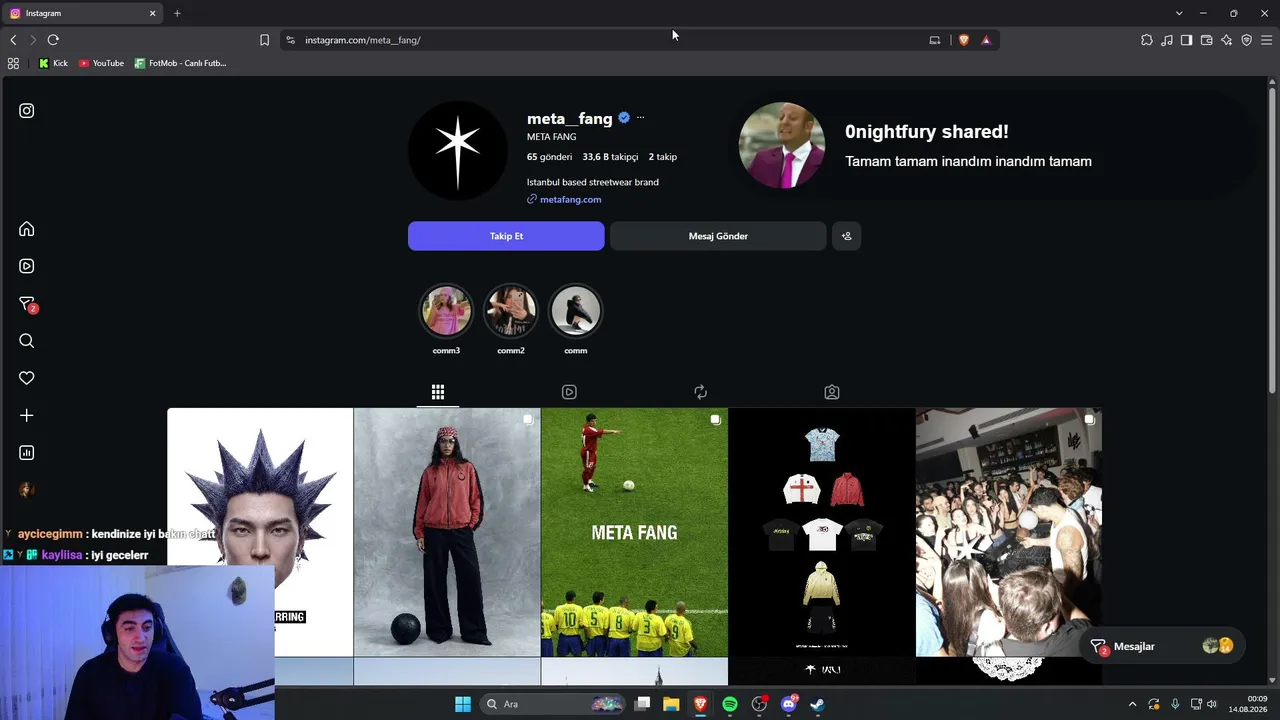This screenshot has width=1280, height=720.
Task: Close the Instagram browser tab
Action: pyautogui.click(x=153, y=13)
